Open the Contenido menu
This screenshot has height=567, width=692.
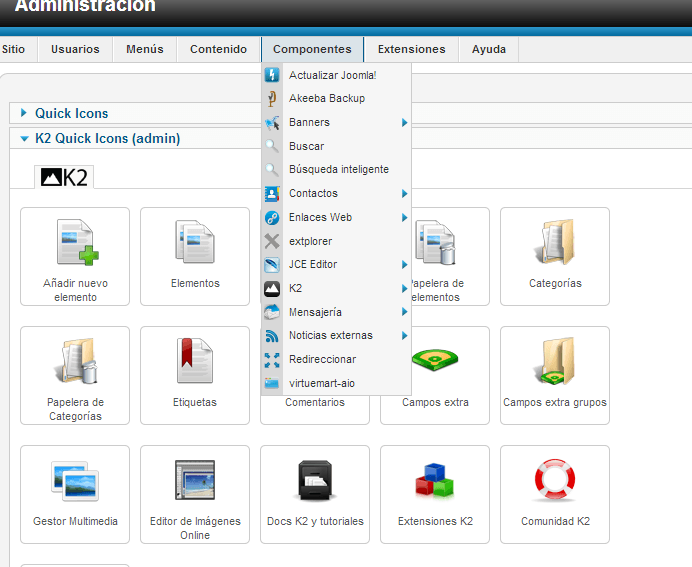pyautogui.click(x=218, y=49)
